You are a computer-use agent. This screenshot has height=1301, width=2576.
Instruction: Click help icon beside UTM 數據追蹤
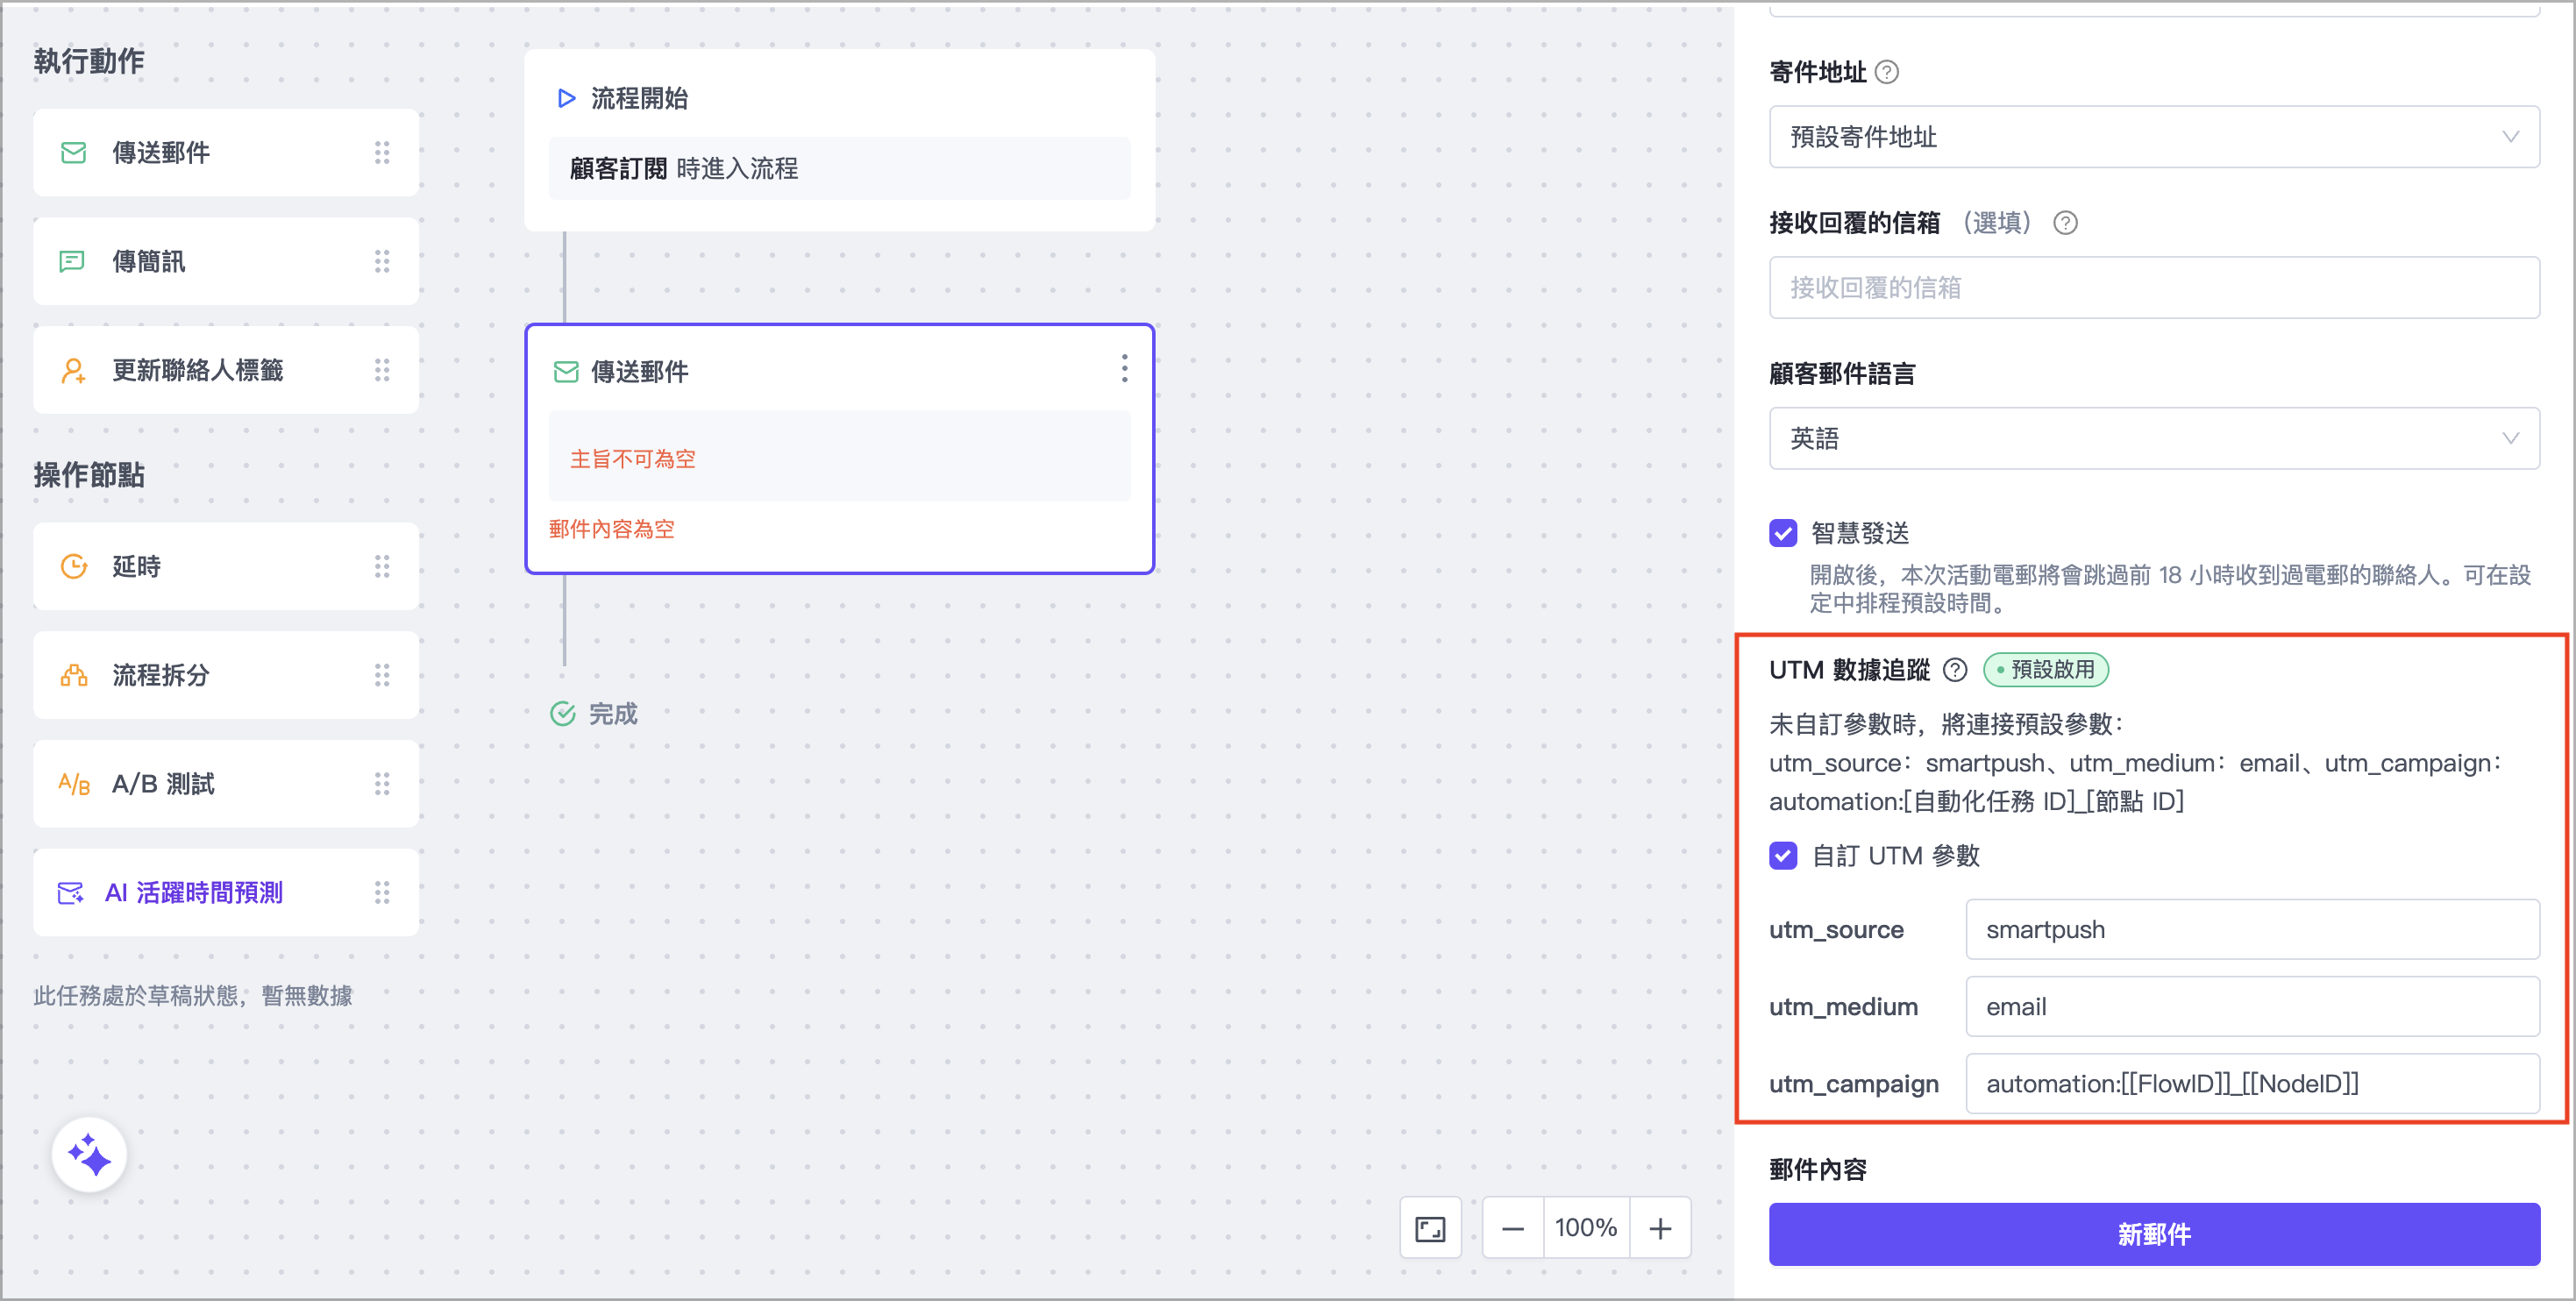pyautogui.click(x=1954, y=670)
